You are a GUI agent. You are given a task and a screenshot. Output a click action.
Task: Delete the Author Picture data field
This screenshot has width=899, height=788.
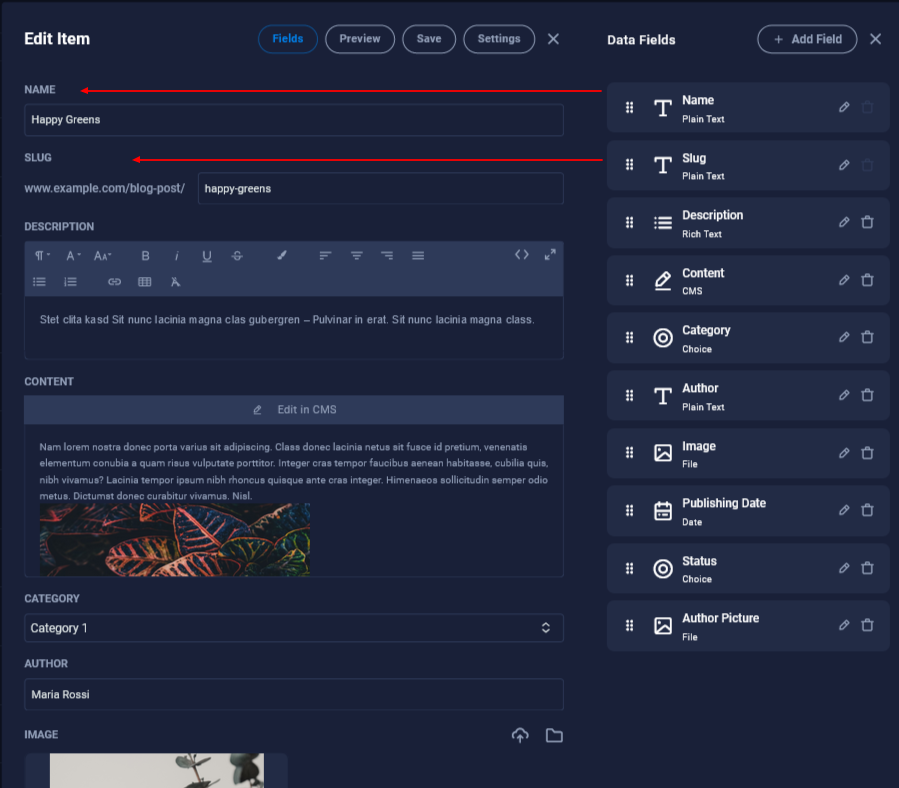tap(867, 625)
